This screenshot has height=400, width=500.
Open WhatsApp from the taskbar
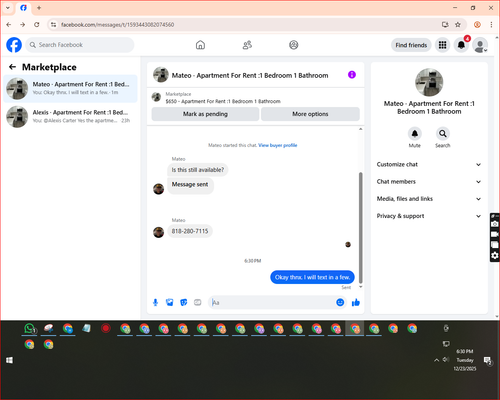[x=30, y=329]
